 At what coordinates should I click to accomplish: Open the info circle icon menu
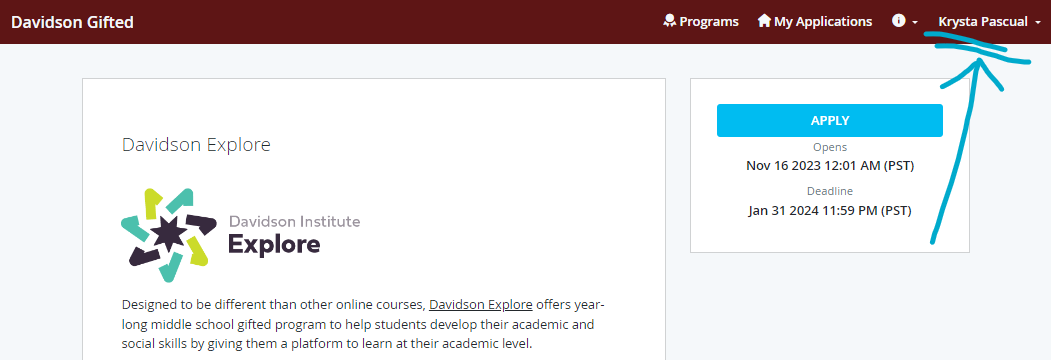click(898, 21)
